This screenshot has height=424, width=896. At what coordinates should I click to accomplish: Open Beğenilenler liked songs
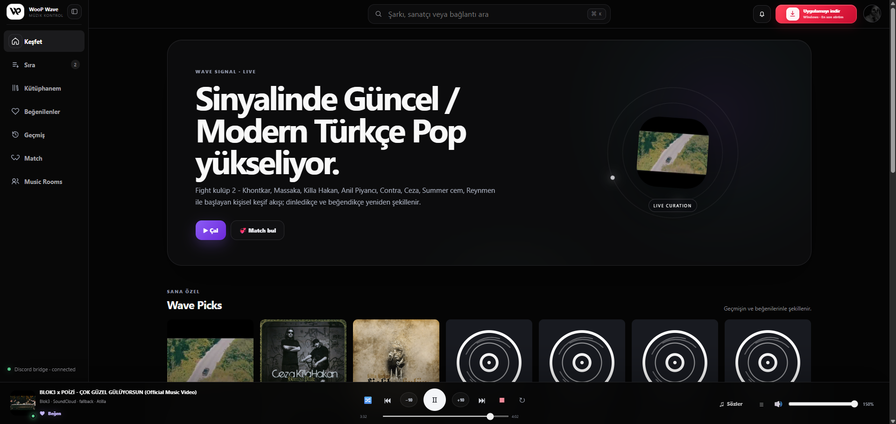click(44, 111)
